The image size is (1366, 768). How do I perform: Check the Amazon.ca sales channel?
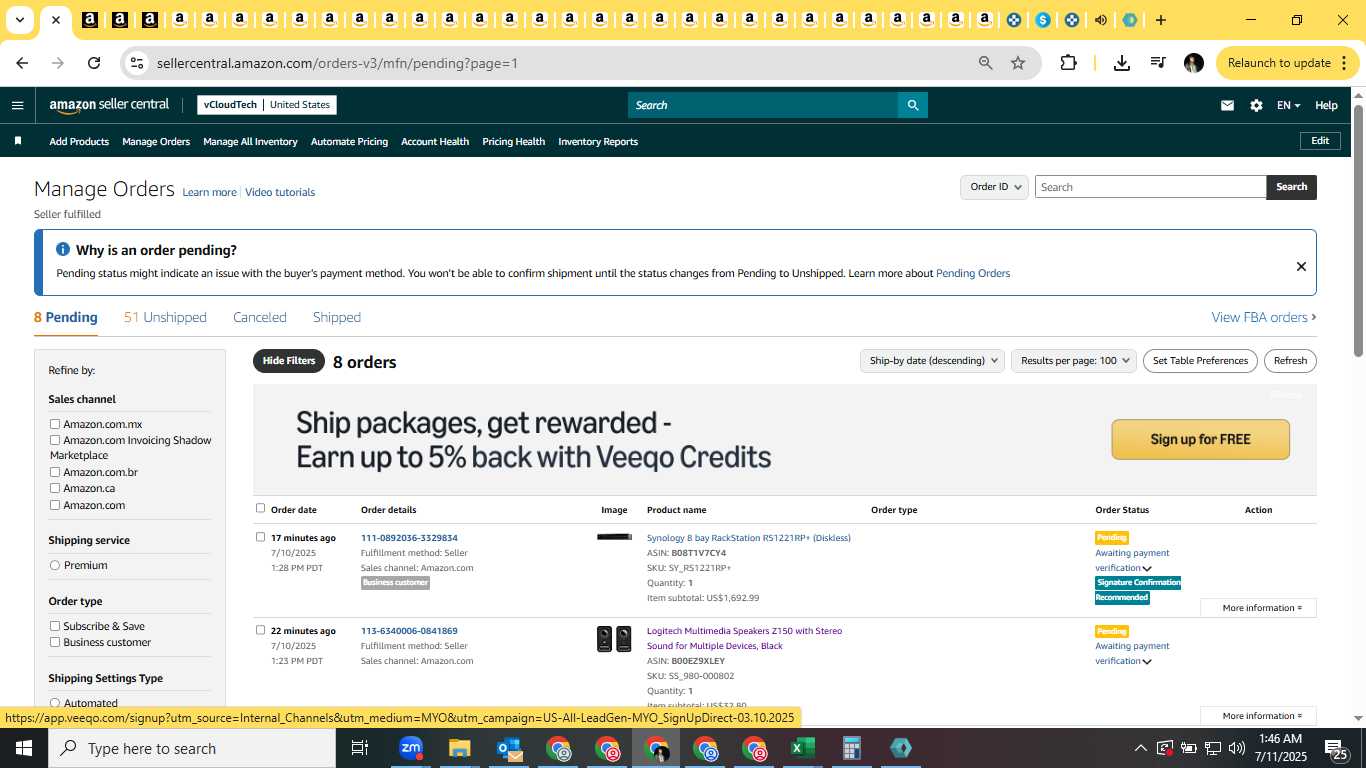55,488
